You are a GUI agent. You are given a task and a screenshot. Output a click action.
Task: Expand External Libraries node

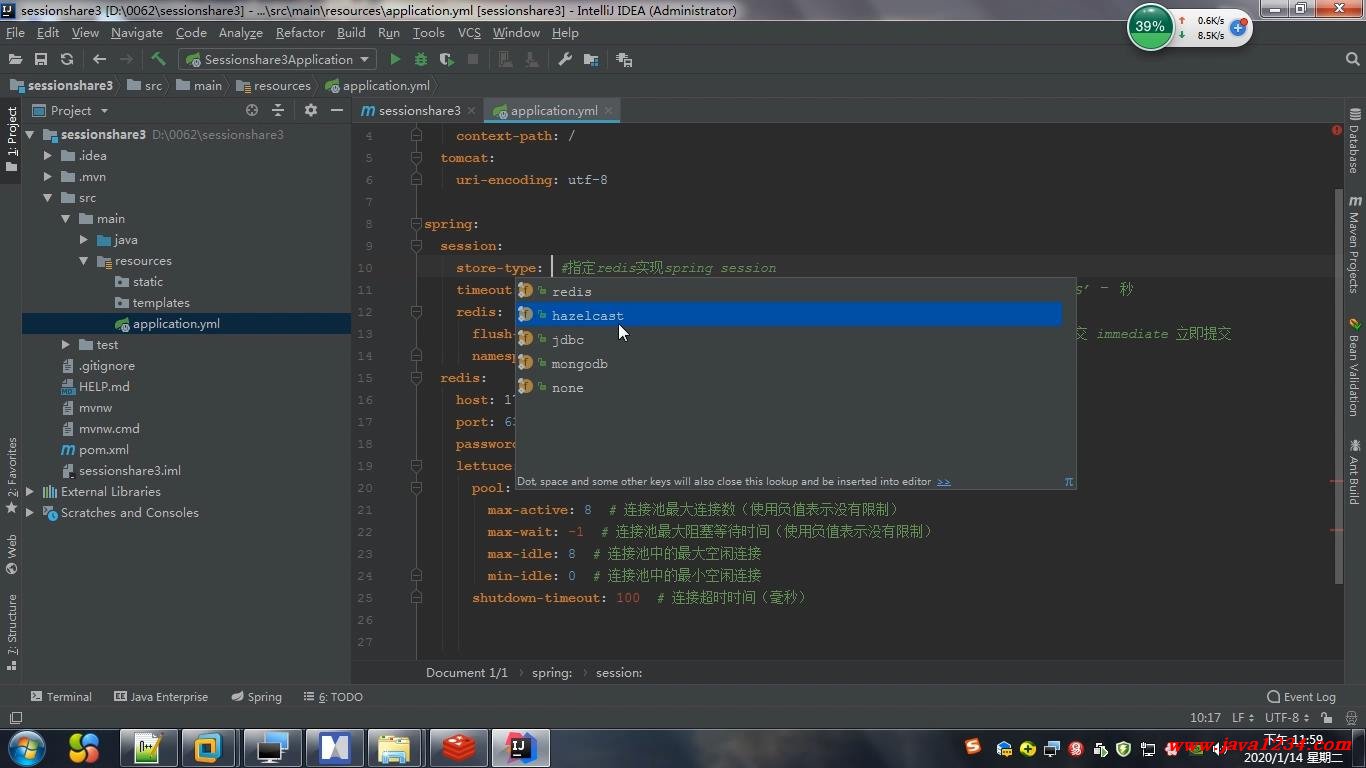30,492
